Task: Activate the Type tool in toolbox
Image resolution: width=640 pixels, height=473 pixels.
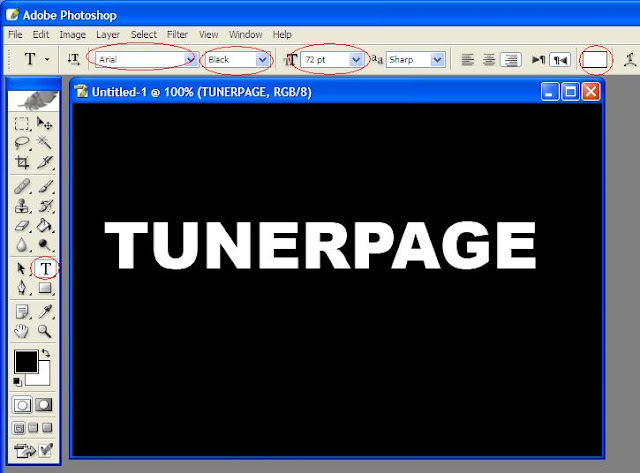Action: coord(45,269)
